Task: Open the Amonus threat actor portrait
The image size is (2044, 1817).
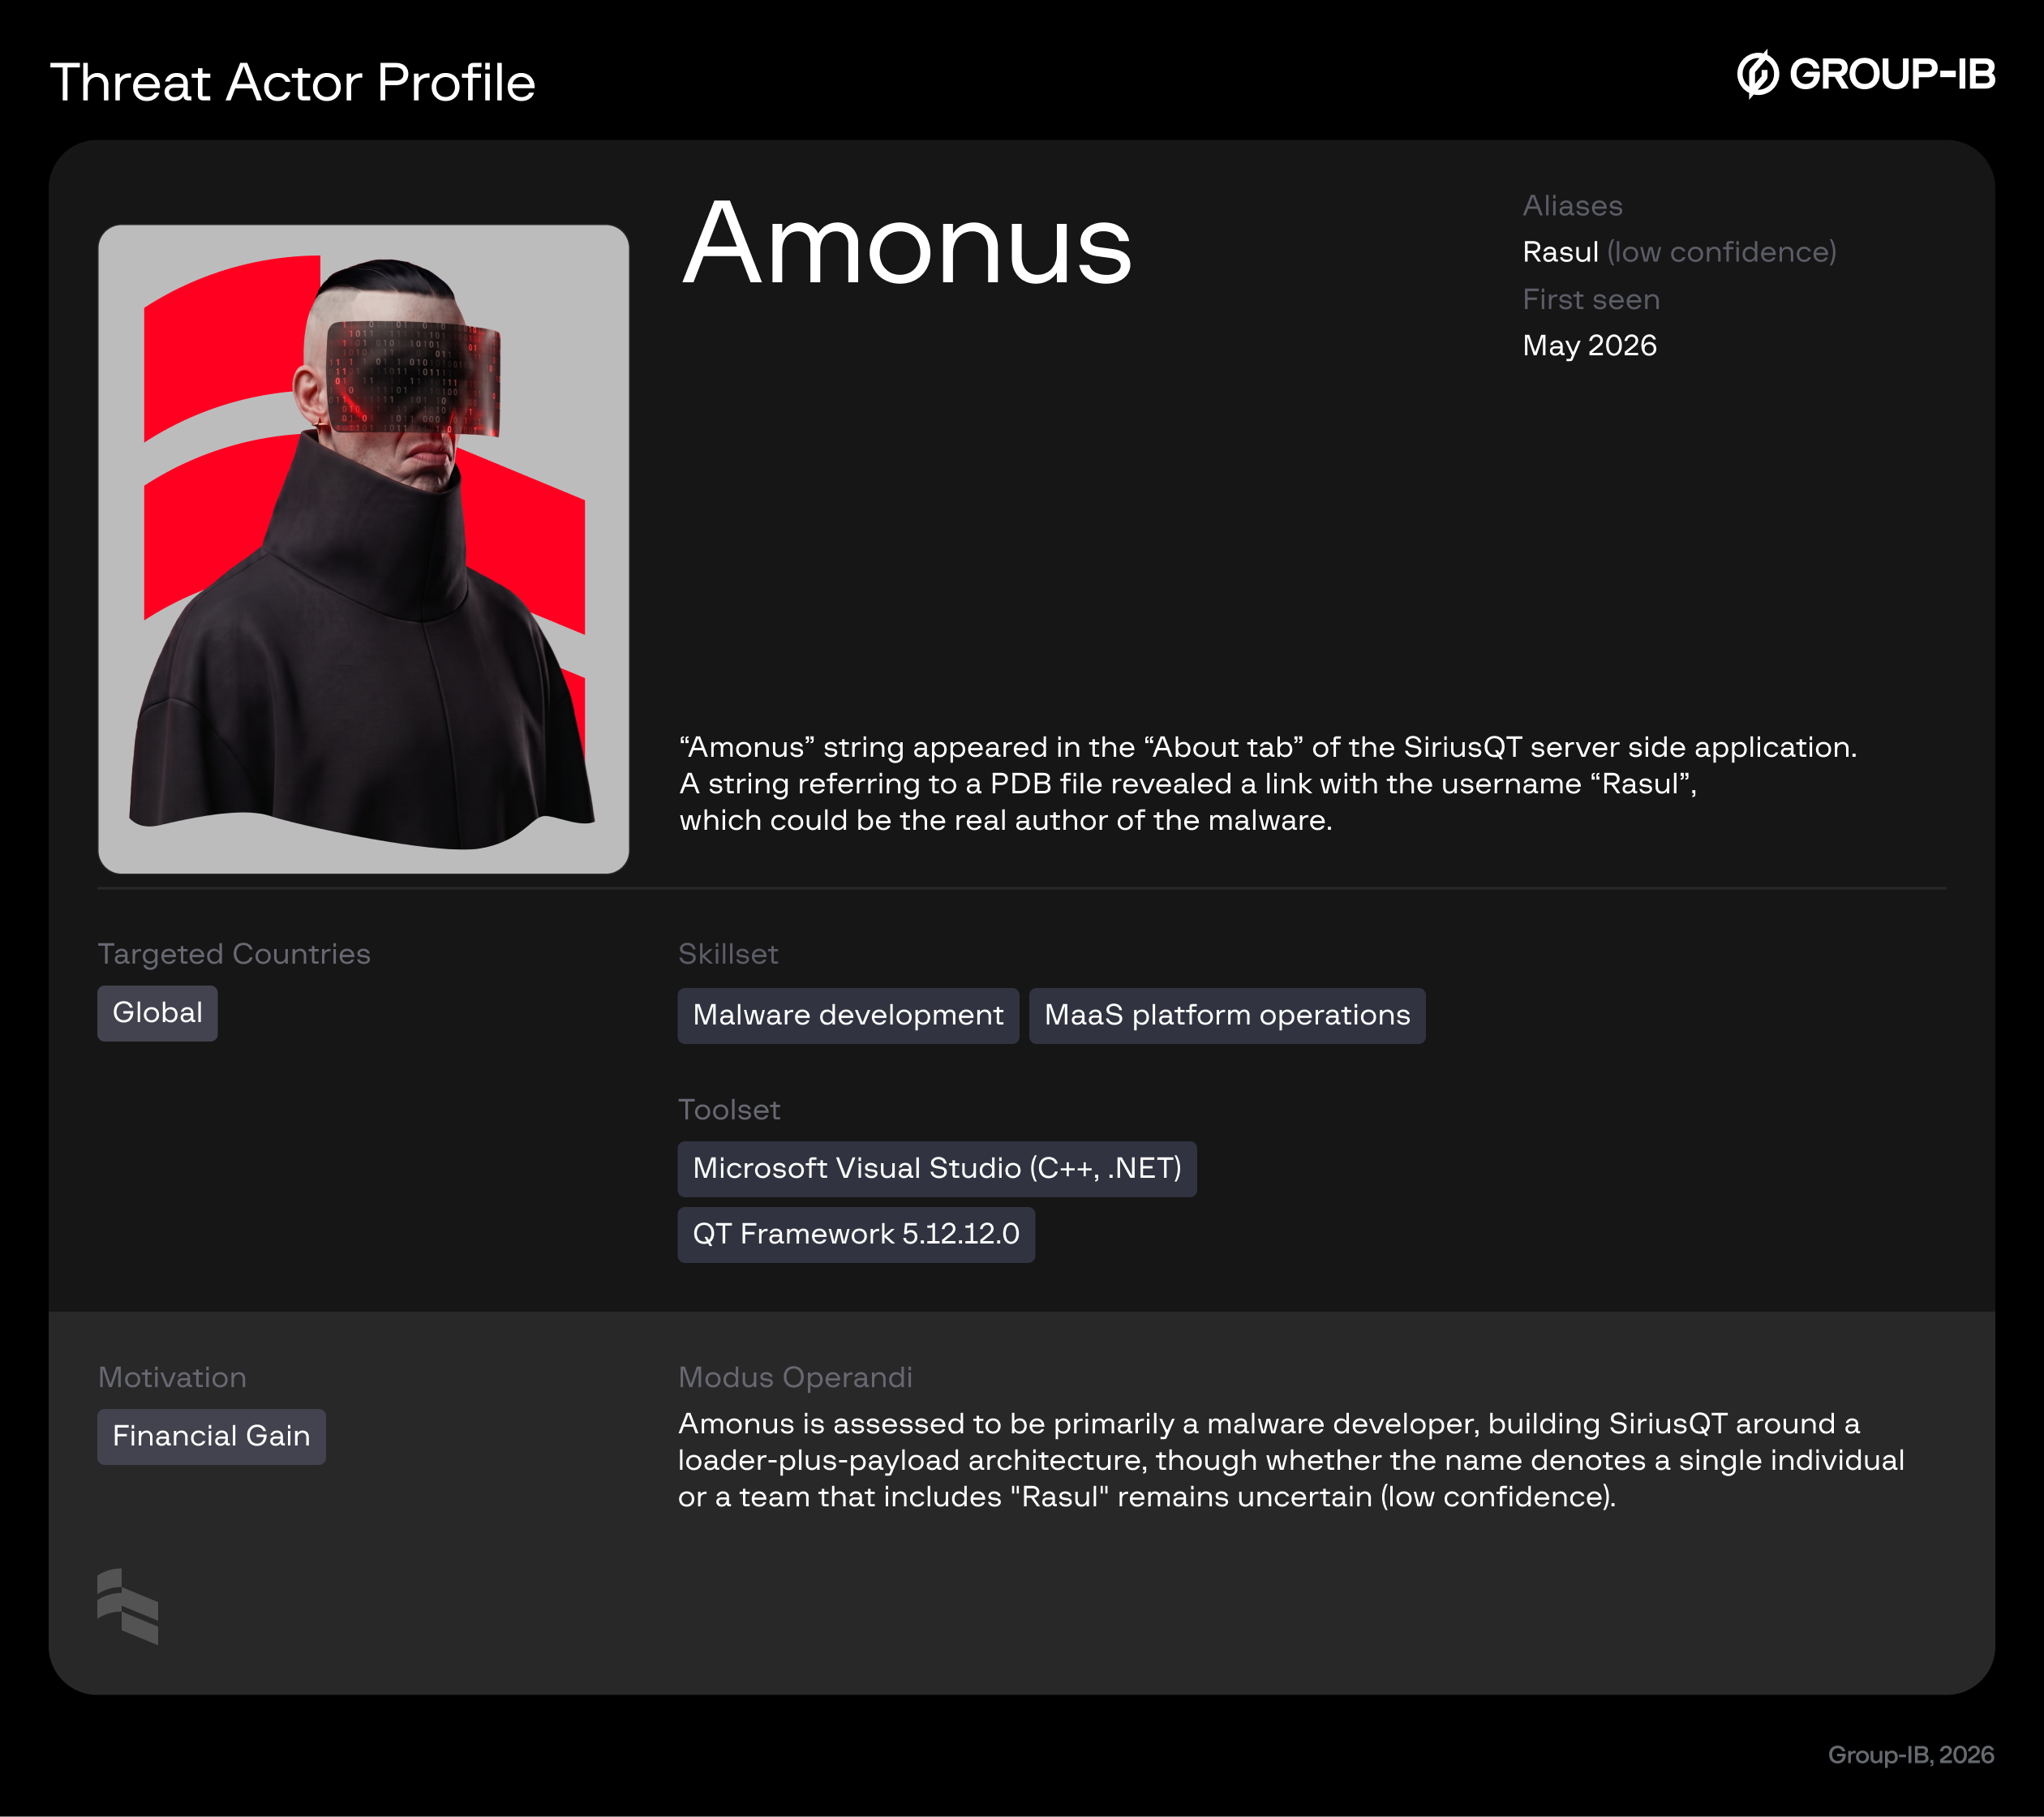Action: coord(363,549)
